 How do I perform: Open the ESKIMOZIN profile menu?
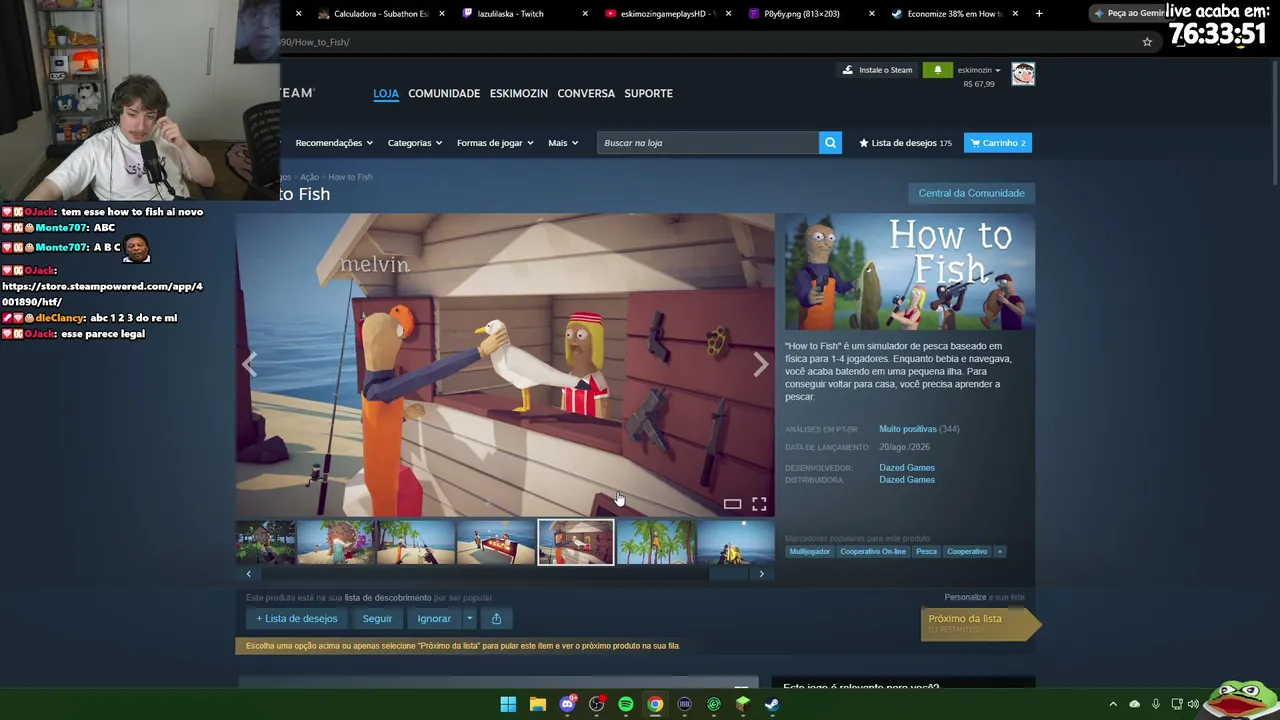[x=519, y=94]
